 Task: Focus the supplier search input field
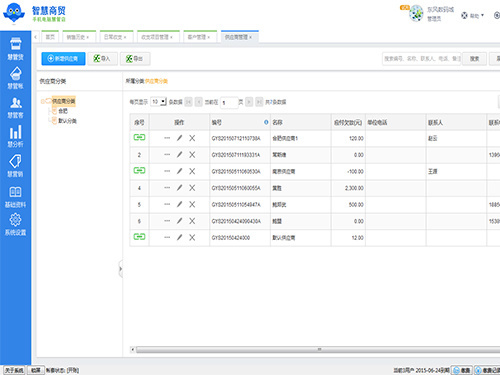421,59
